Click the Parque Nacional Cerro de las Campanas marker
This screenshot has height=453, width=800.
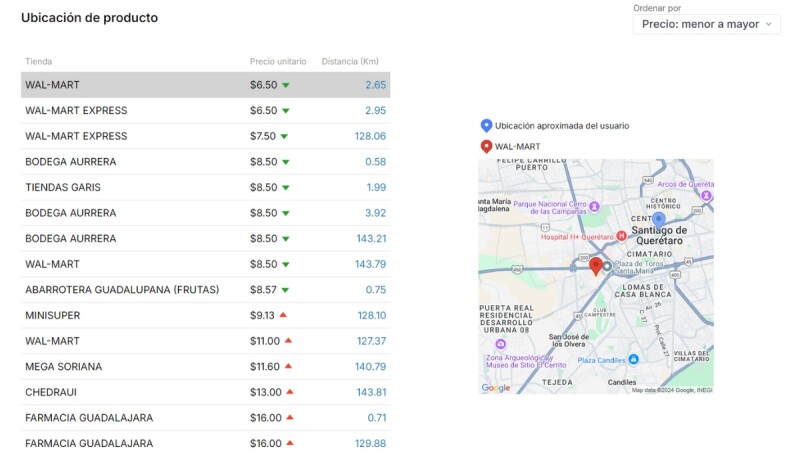point(594,207)
